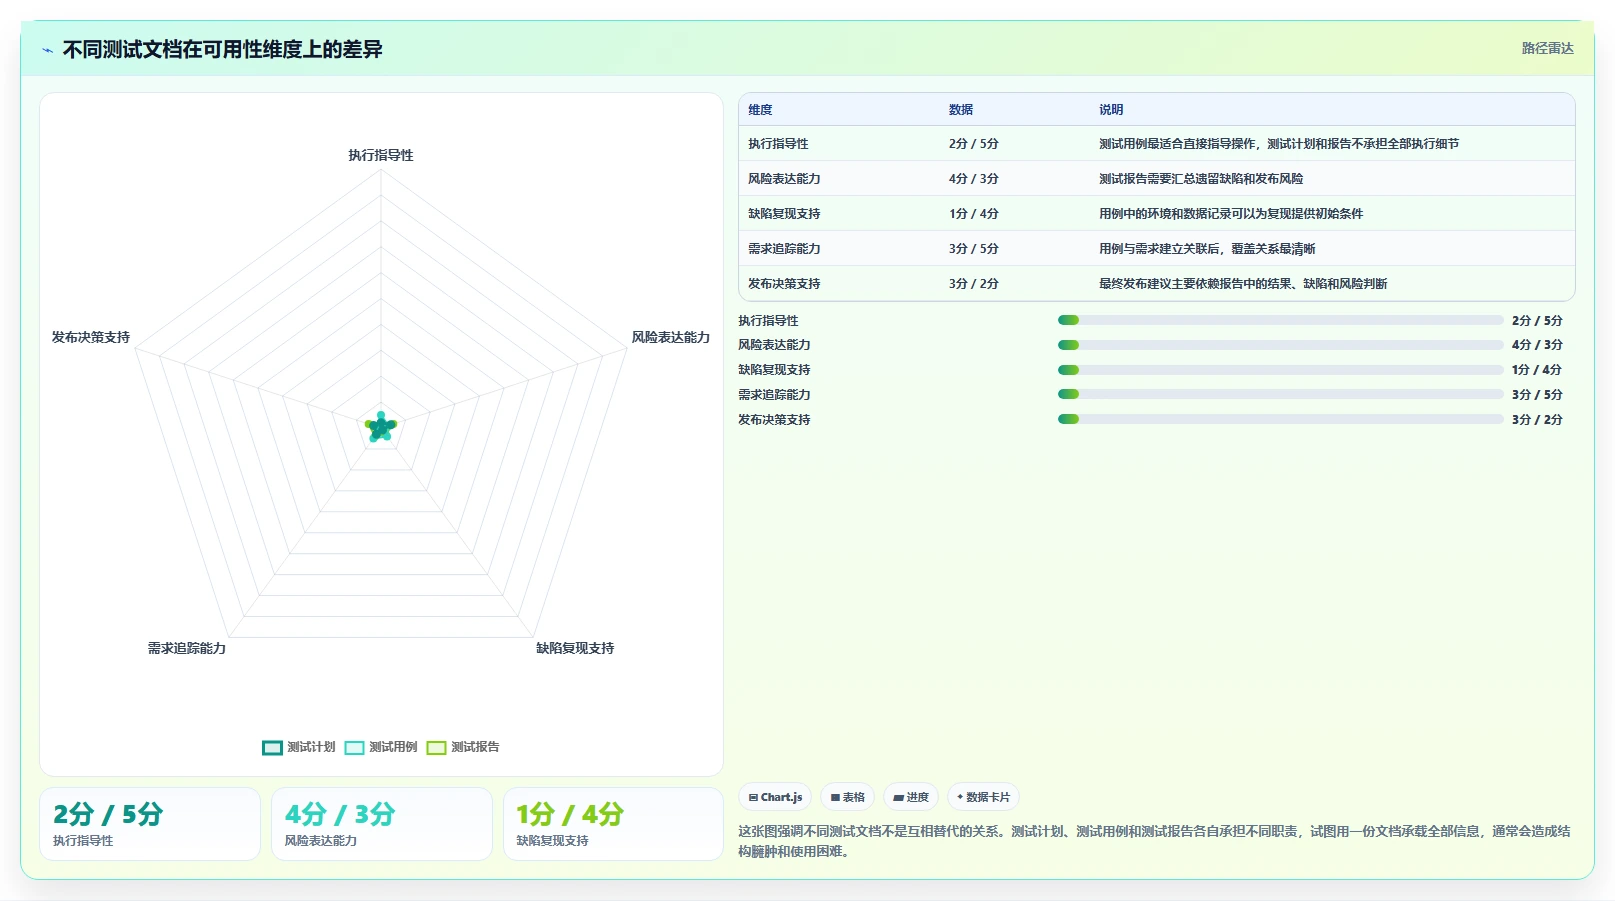Screen dimensions: 1615x901
Task: Click the Chart.js tag
Action: [775, 797]
